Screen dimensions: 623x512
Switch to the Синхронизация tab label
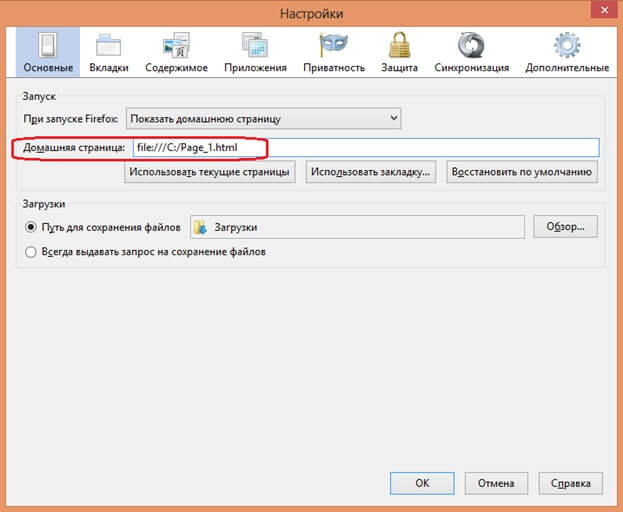pyautogui.click(x=472, y=68)
